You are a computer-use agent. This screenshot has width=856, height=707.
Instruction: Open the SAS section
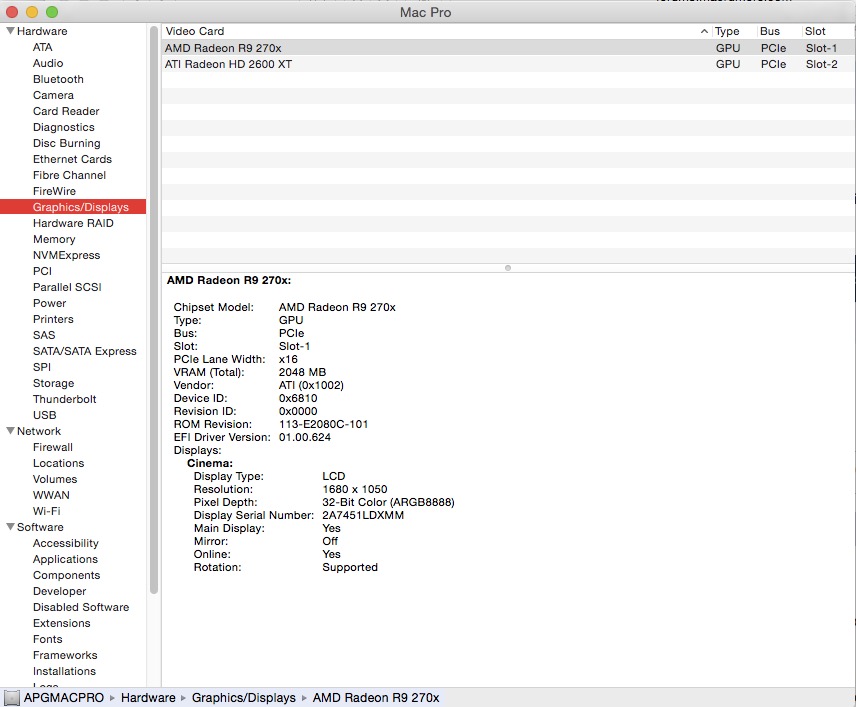point(44,335)
